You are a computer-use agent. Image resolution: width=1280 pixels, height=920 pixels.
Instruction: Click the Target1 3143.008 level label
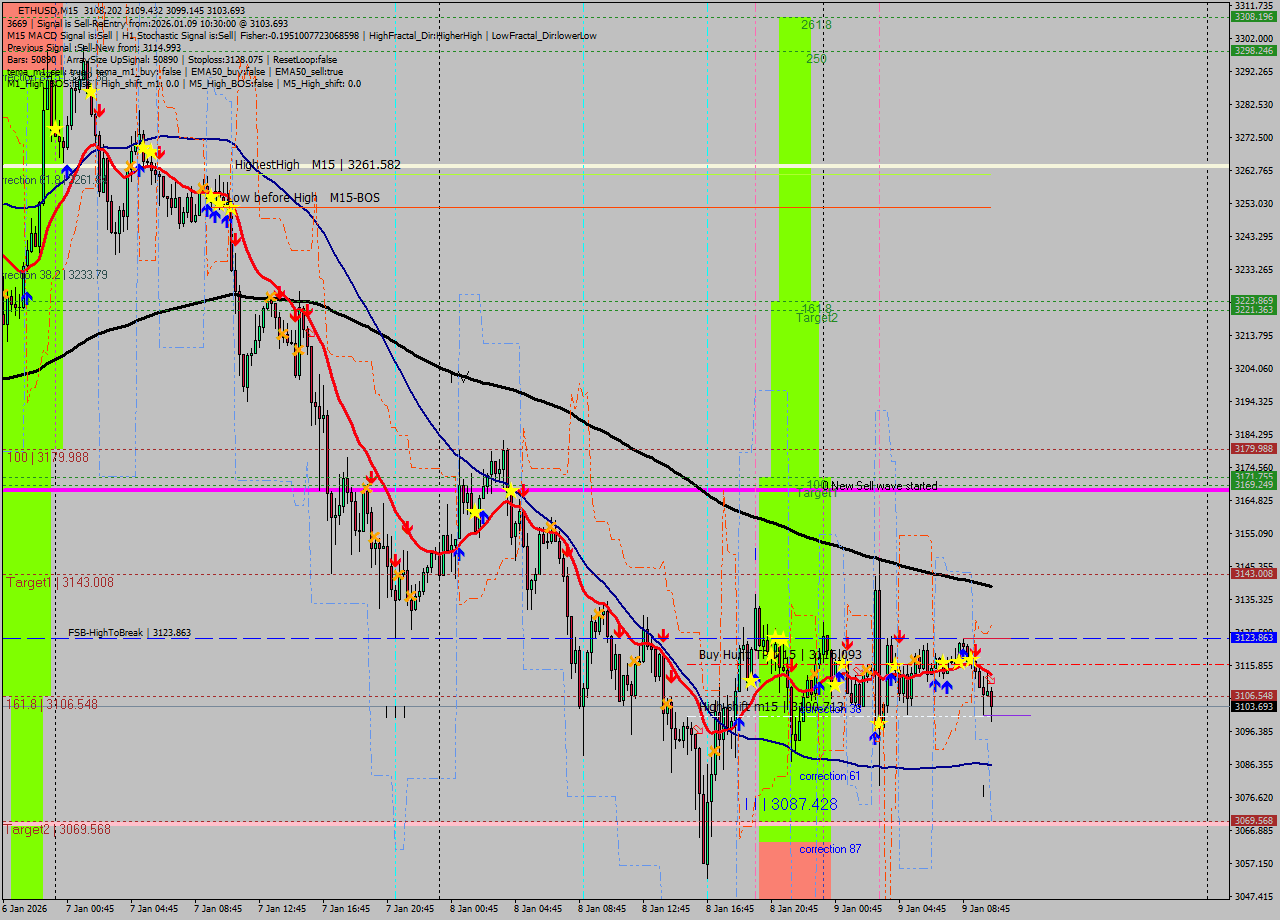coord(60,582)
